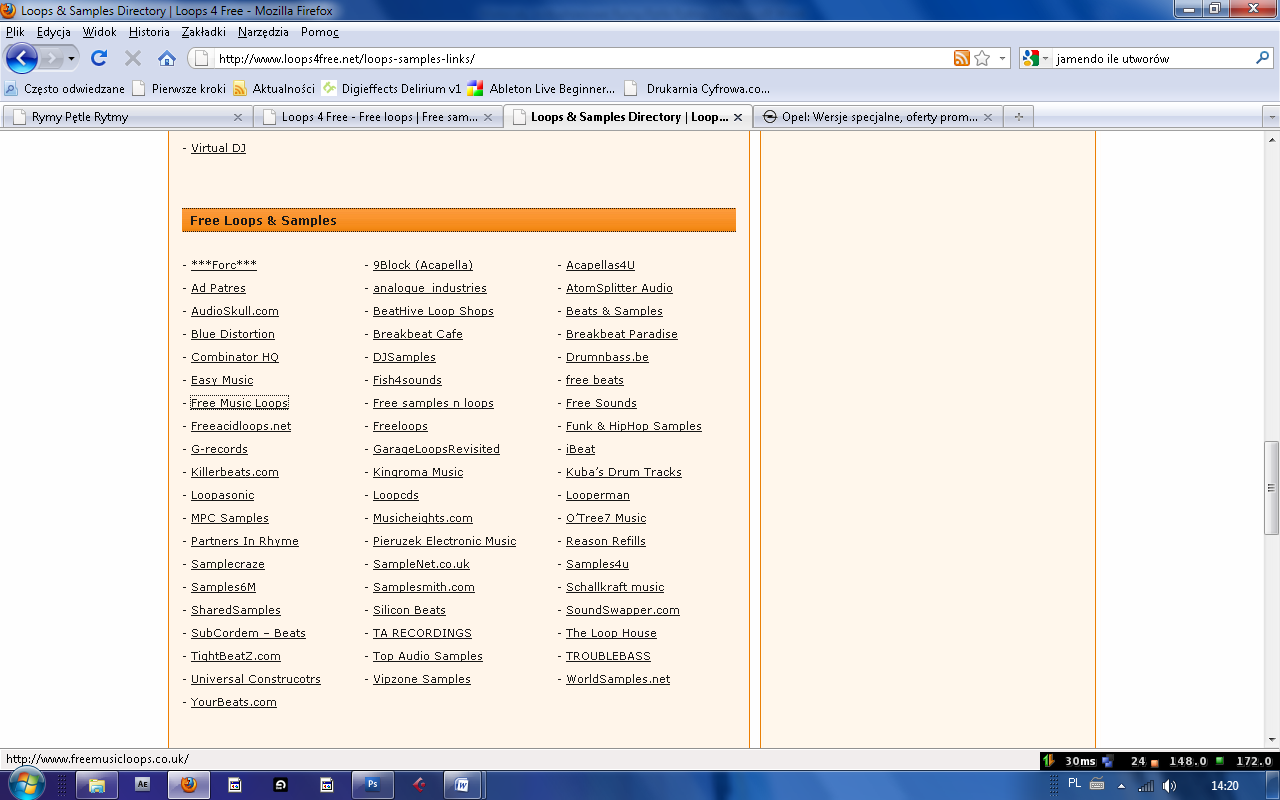Click the vertical page scrollbar thumb
Viewport: 1280px width, 800px height.
coord(1271,488)
